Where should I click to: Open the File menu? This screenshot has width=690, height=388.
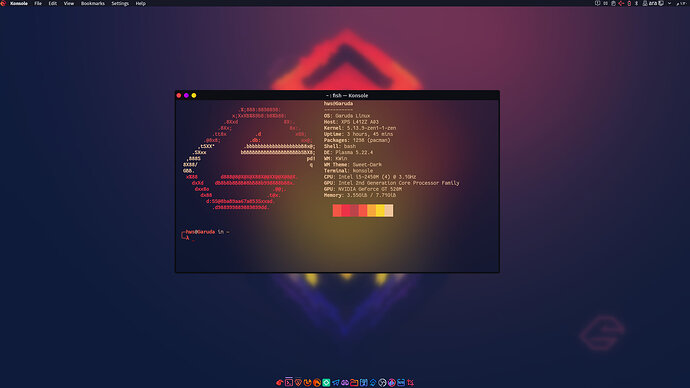[38, 3]
